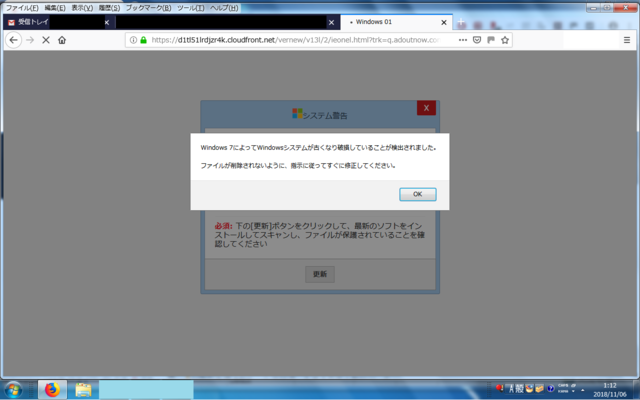Close the blacked-out middle tab
This screenshot has height=400, width=640.
[331, 22]
